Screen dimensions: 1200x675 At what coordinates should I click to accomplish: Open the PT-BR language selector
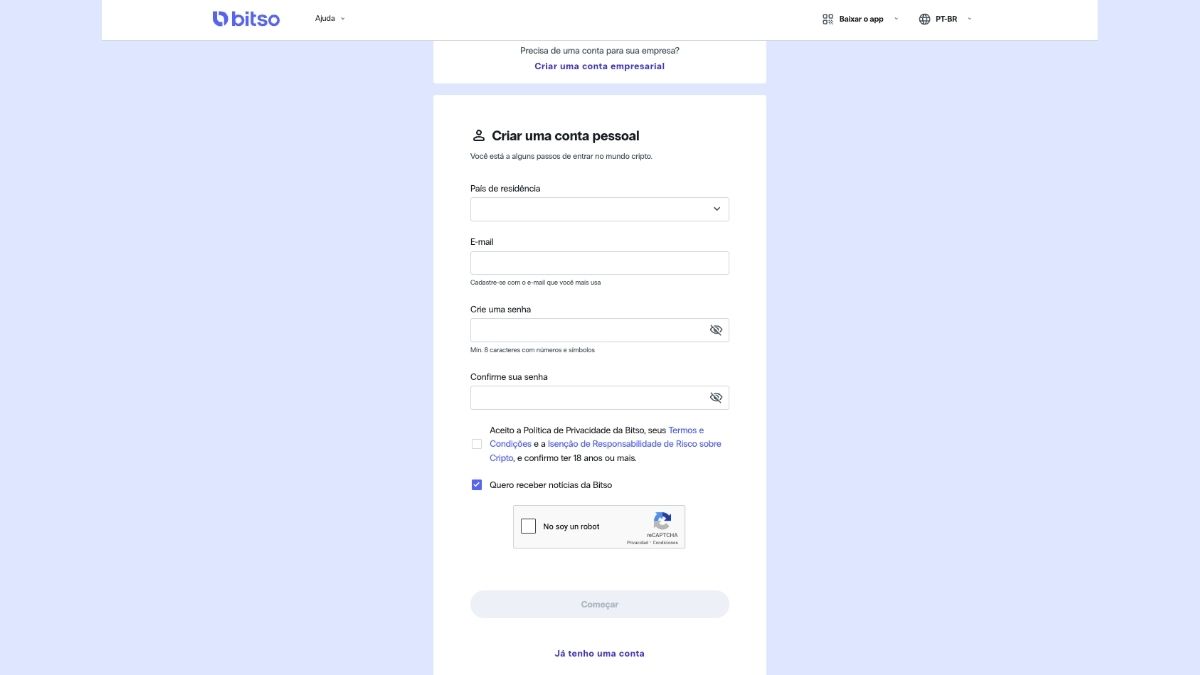[952, 19]
